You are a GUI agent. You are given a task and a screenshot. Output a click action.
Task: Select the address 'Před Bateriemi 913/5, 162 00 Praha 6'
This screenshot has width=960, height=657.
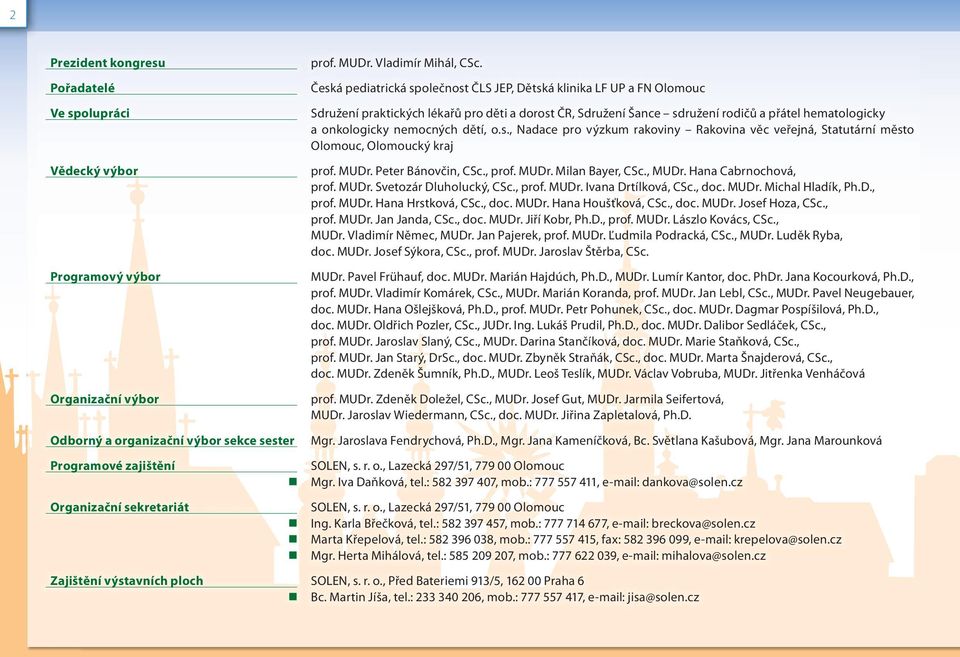[486, 581]
